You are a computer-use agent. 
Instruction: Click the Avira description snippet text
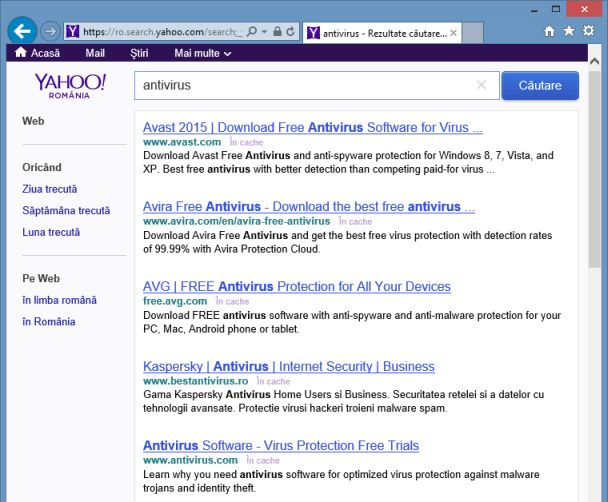(x=347, y=242)
